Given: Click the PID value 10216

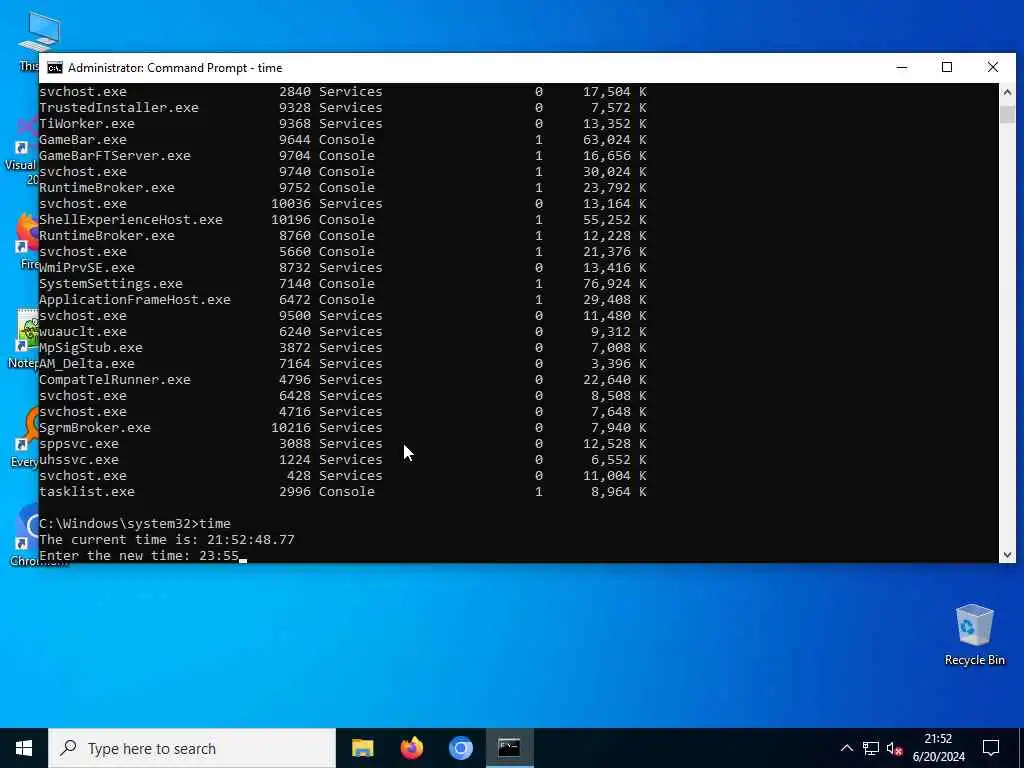Looking at the screenshot, I should coord(291,428).
